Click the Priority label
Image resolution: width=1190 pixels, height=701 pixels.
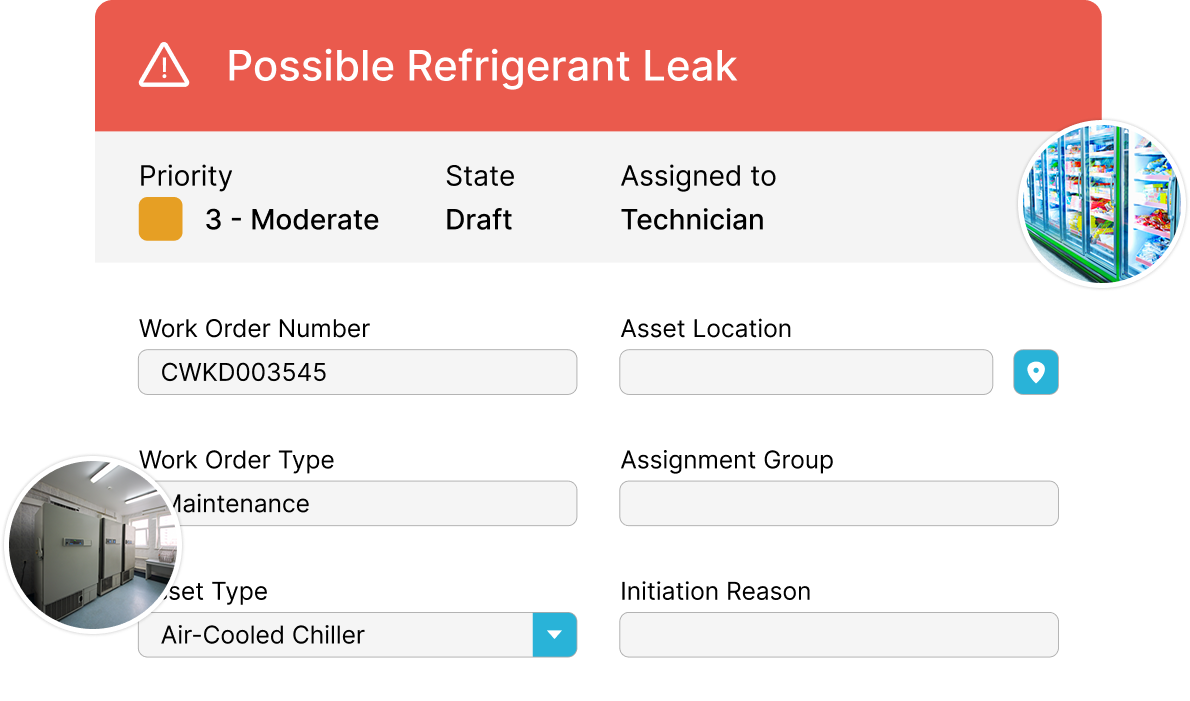click(185, 176)
